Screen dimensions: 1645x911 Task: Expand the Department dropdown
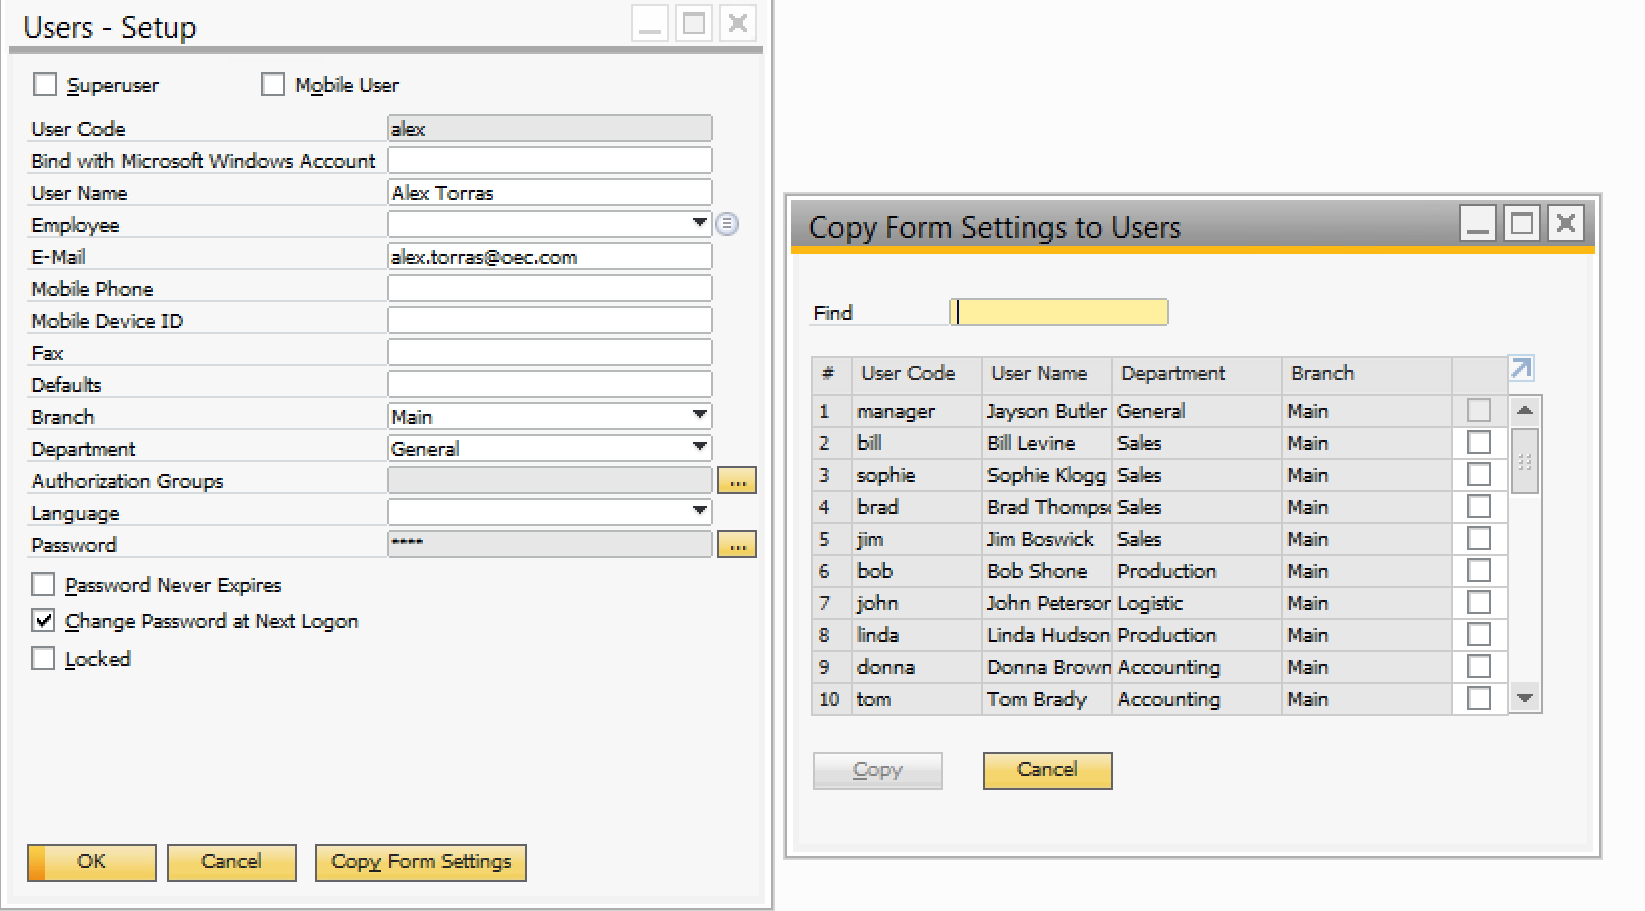[699, 448]
